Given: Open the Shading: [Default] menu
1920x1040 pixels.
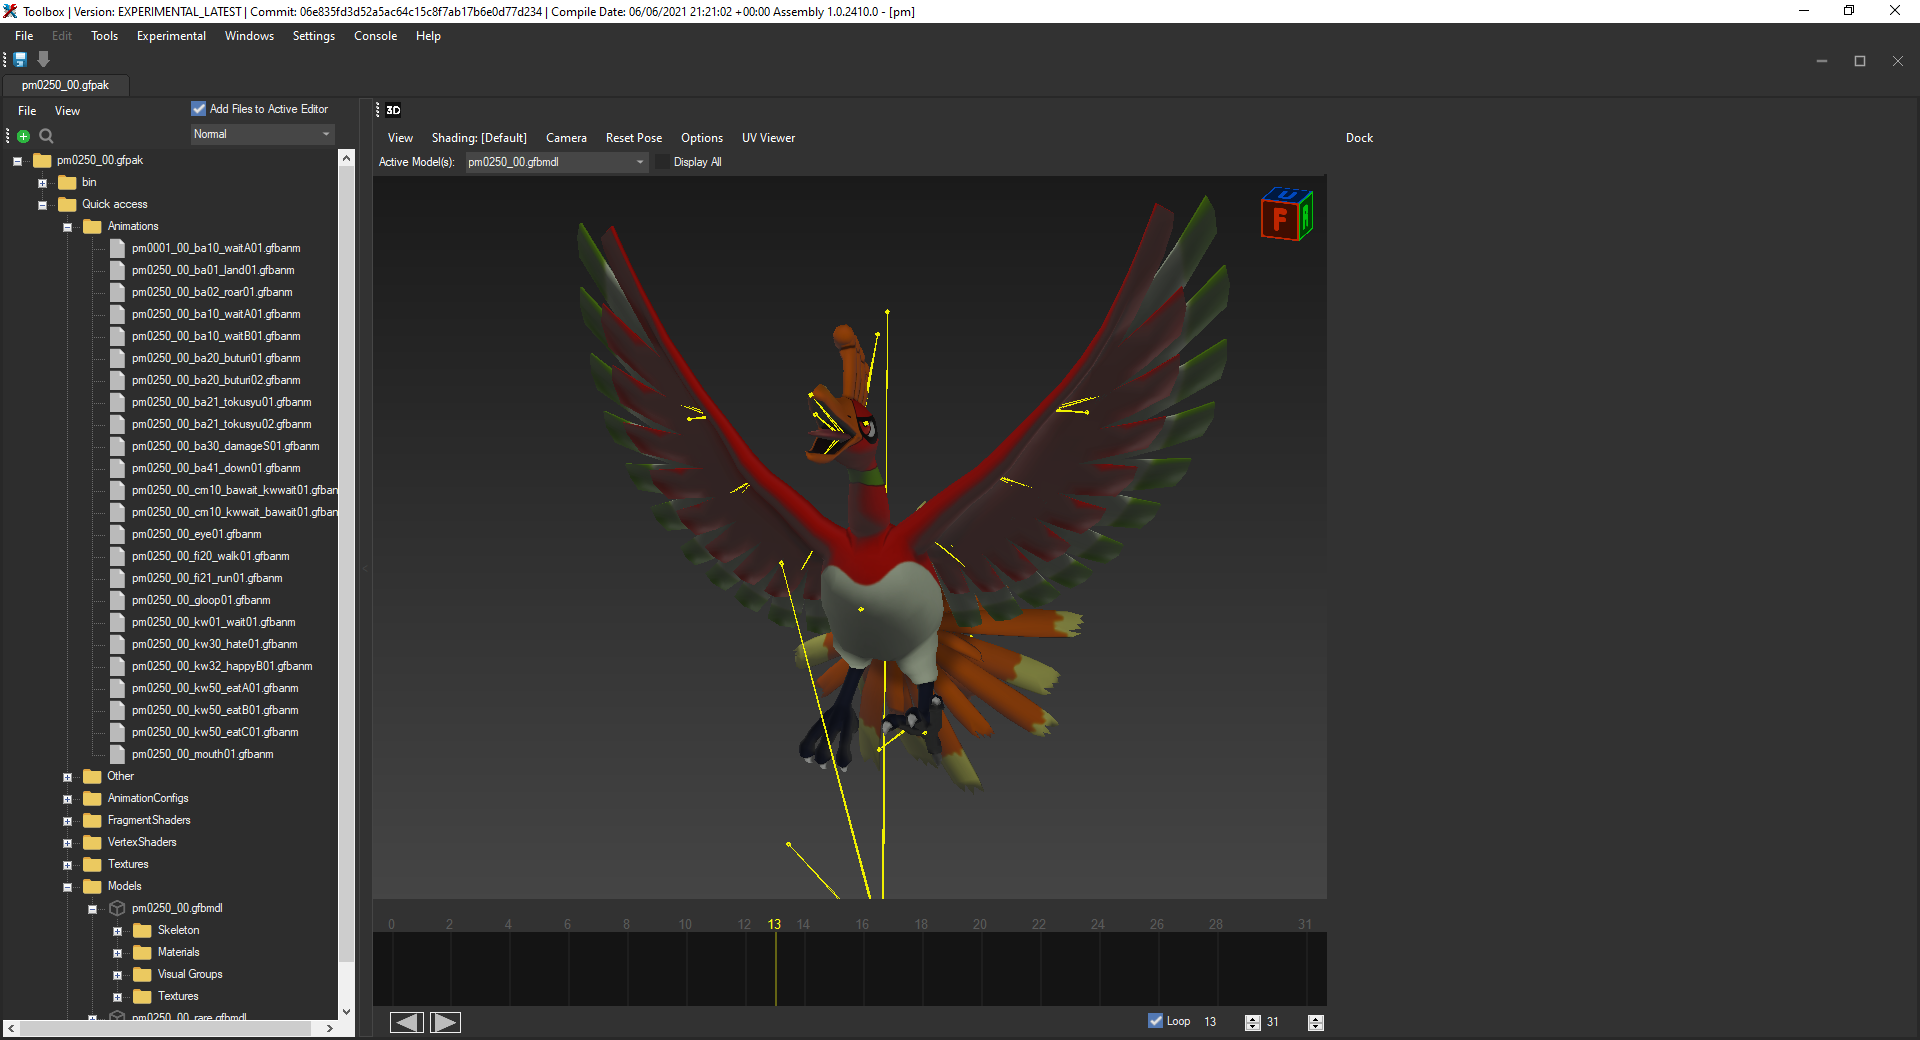Looking at the screenshot, I should click(x=479, y=138).
